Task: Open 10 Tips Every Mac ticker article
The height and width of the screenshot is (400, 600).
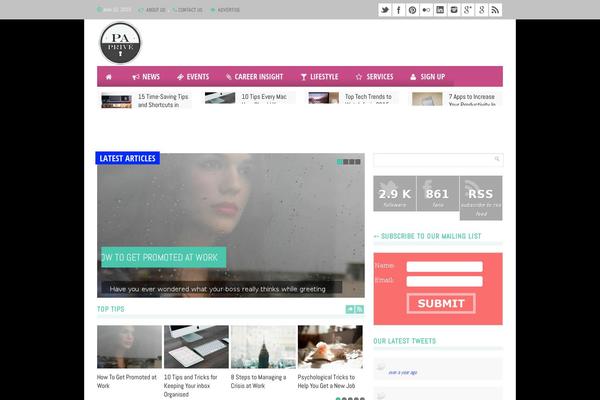Action: [264, 98]
